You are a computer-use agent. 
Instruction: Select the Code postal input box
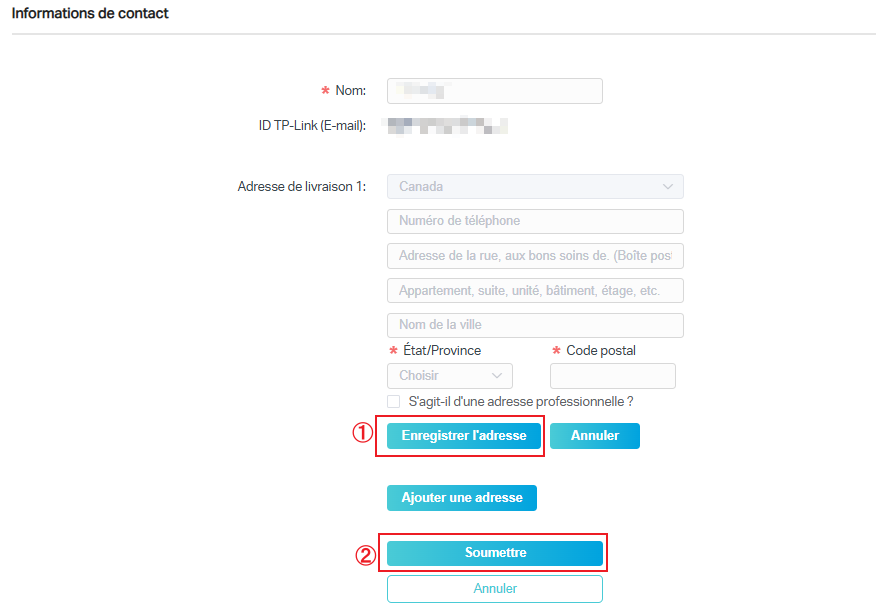(x=612, y=375)
